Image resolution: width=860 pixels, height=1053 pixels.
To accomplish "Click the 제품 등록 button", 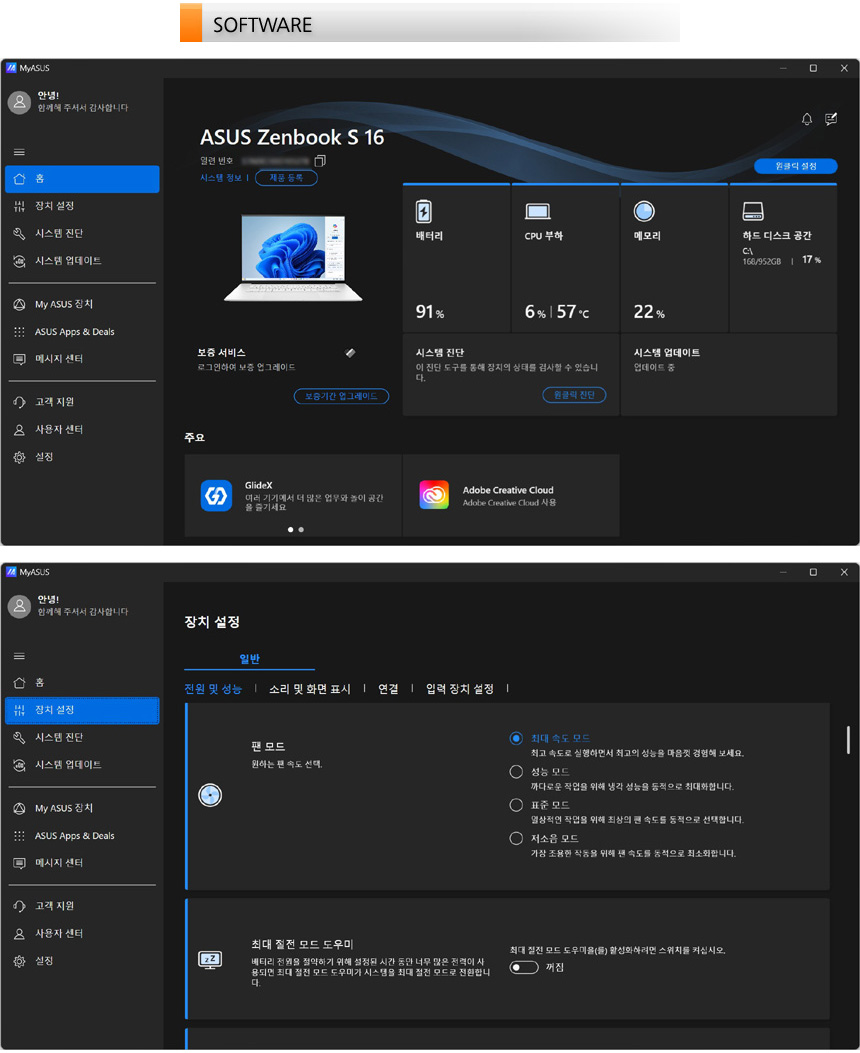I will point(286,178).
